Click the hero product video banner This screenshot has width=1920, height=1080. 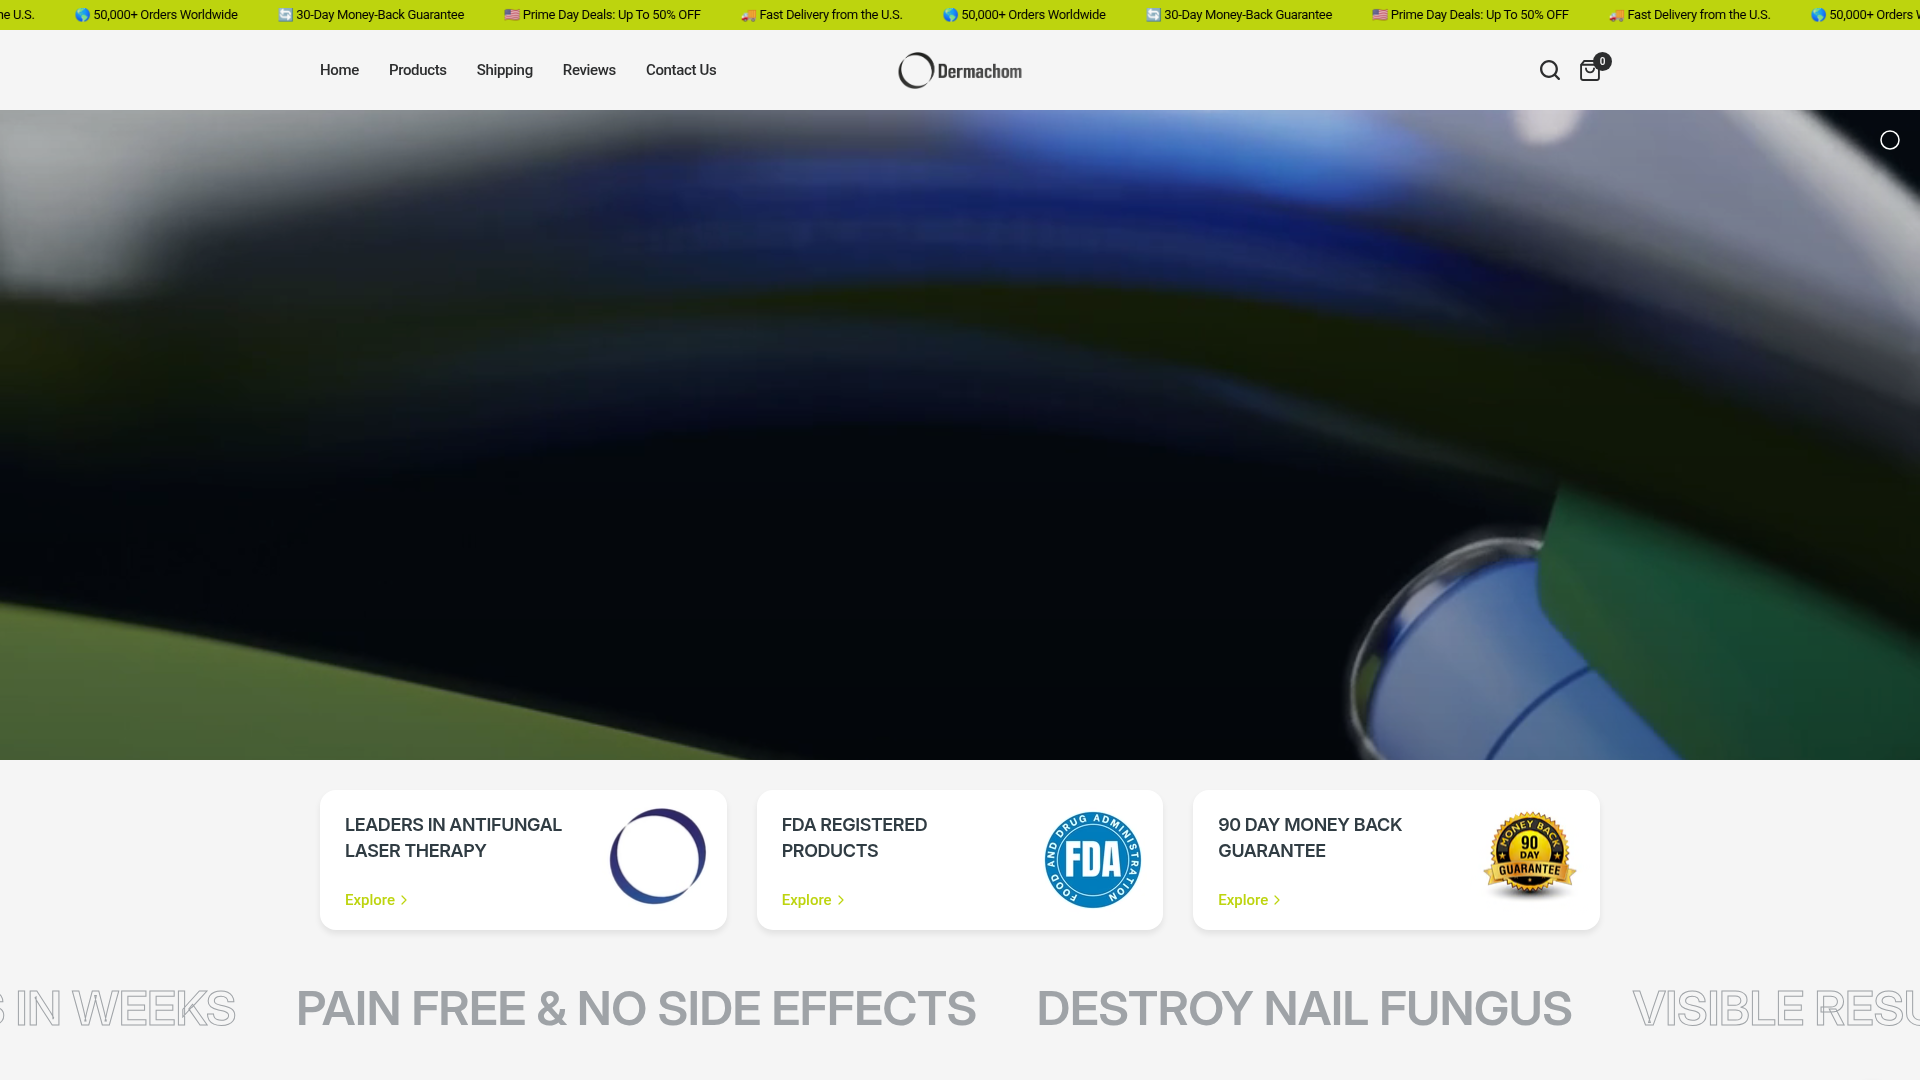pos(960,435)
